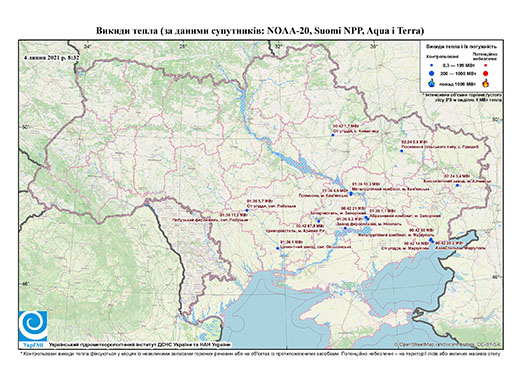Click the blue flame legend icon
Image resolution: width=520 pixels, height=368 pixels.
pyautogui.click(x=432, y=83)
